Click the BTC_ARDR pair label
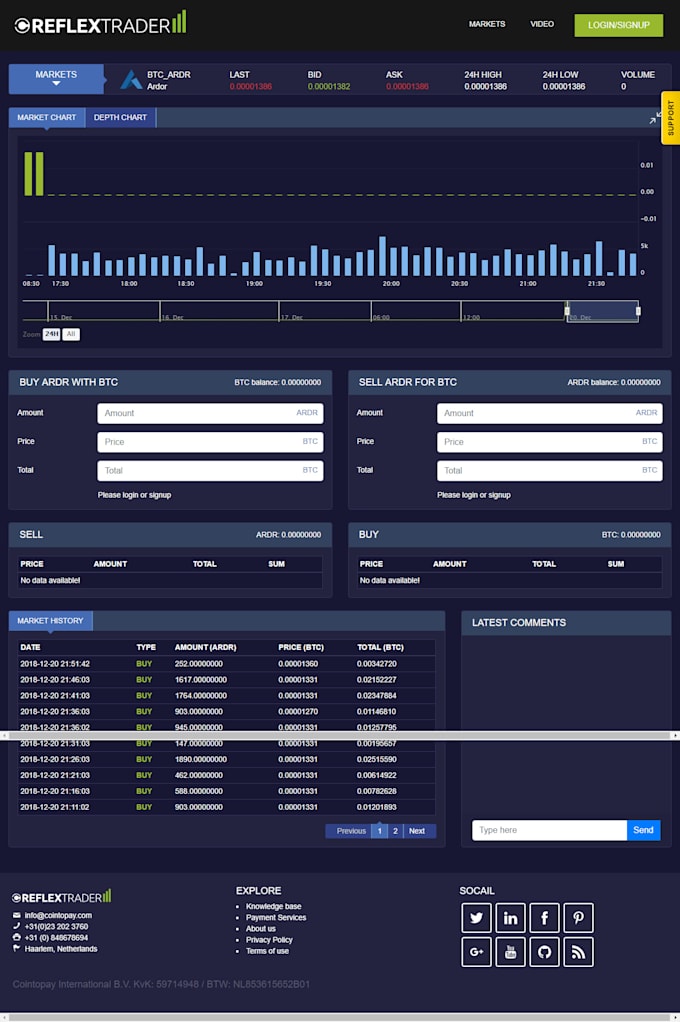680x1022 pixels. [168, 74]
